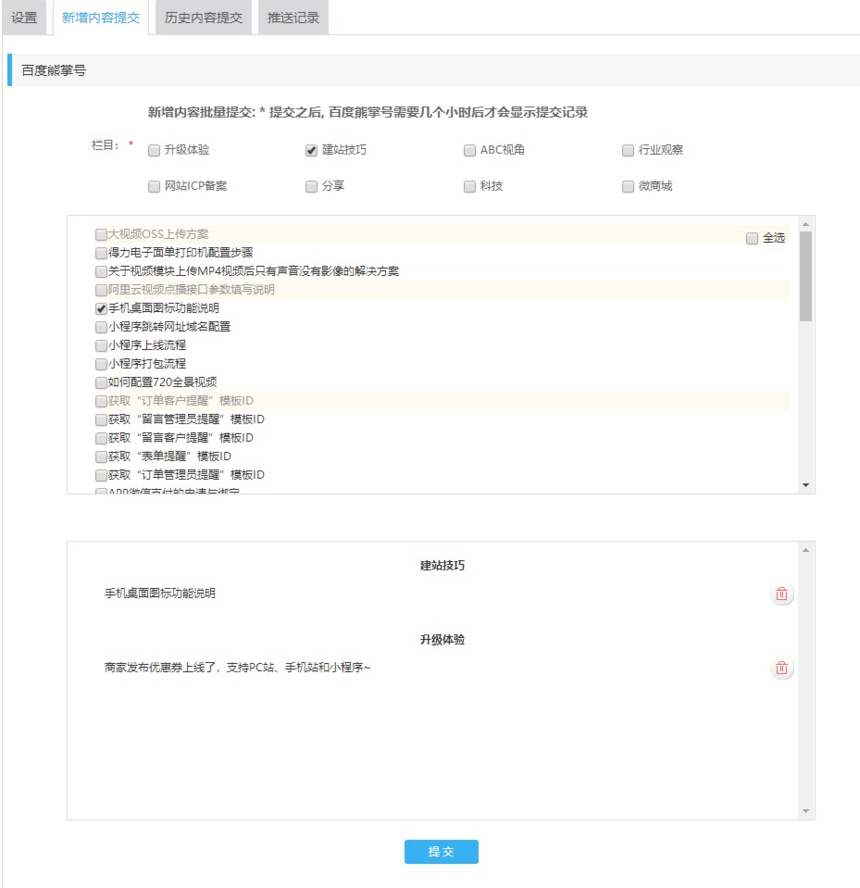Click the article list scrollbar thumb

tap(806, 276)
